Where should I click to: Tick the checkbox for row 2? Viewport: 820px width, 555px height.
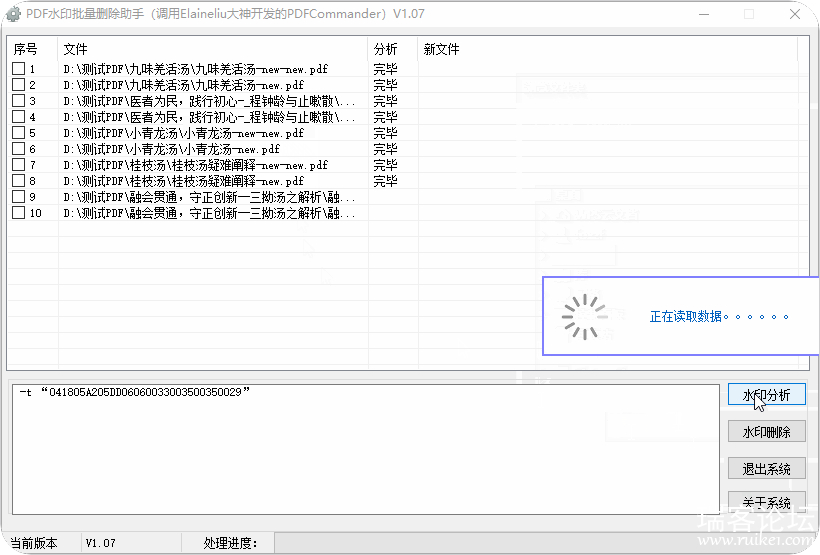click(x=18, y=84)
